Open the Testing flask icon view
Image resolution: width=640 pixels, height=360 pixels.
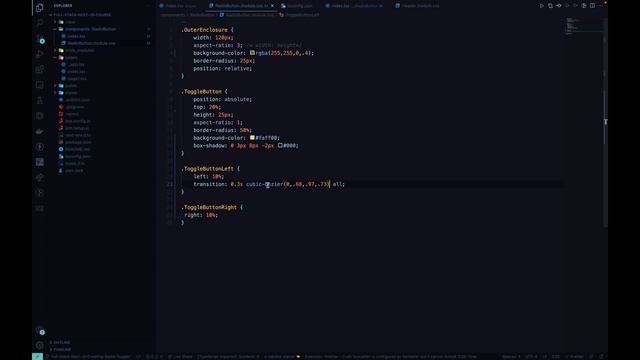40,100
